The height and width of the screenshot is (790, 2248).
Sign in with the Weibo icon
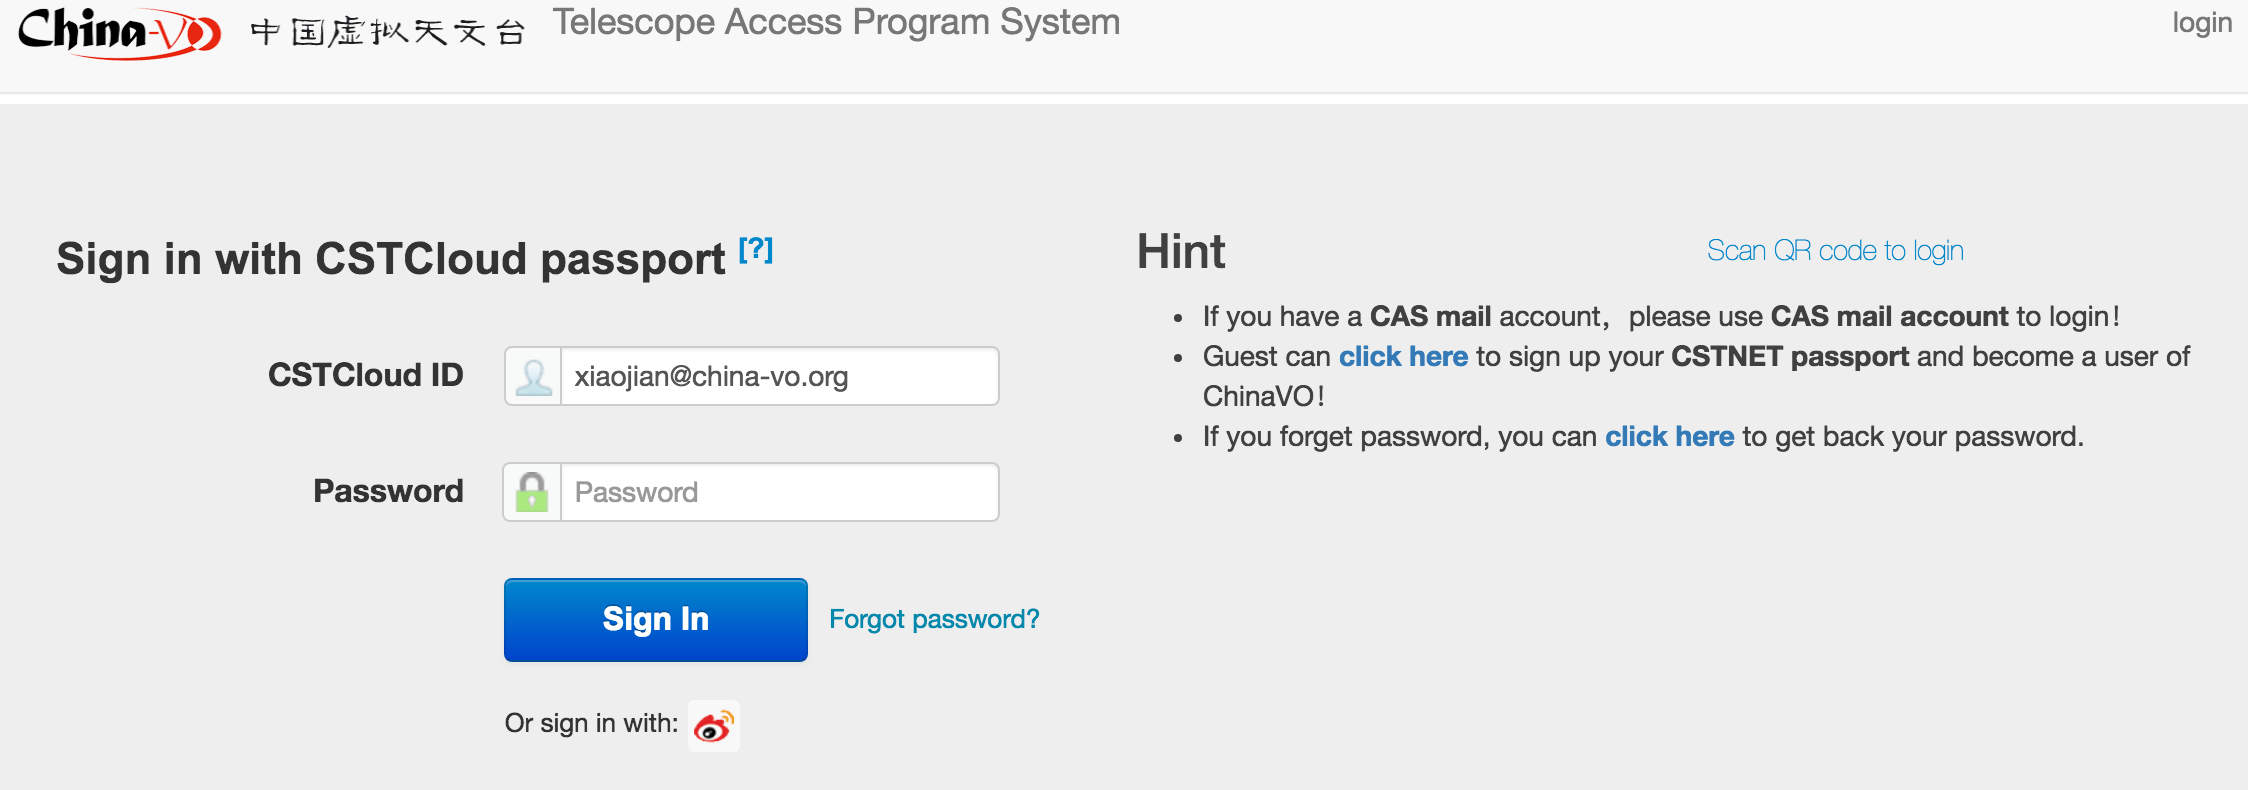714,726
